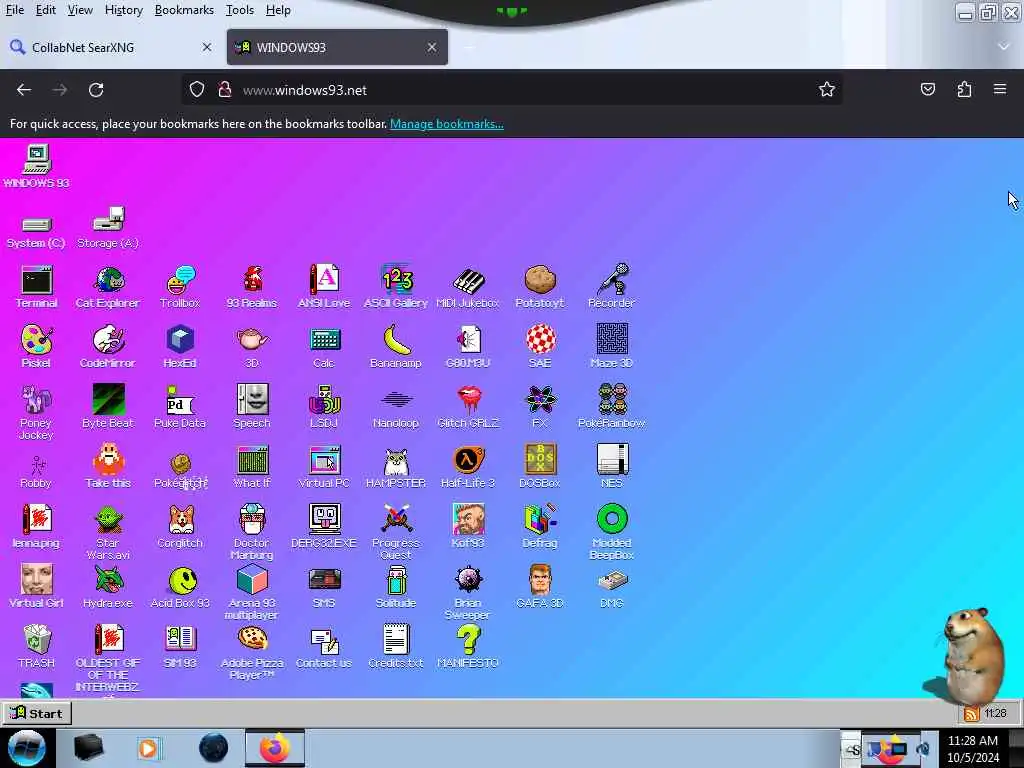Click the Windows 93 Start button
Image resolution: width=1024 pixels, height=768 pixels.
coord(37,713)
